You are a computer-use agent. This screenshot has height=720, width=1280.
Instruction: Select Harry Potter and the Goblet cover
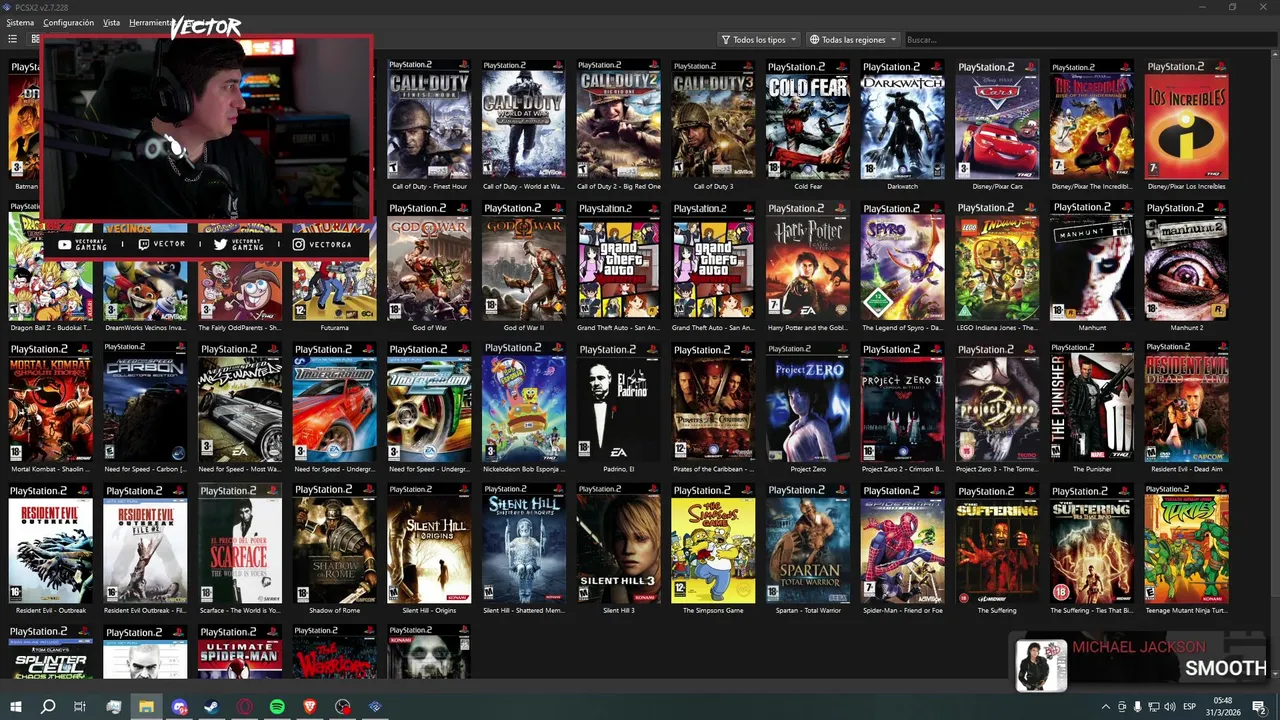(x=808, y=261)
